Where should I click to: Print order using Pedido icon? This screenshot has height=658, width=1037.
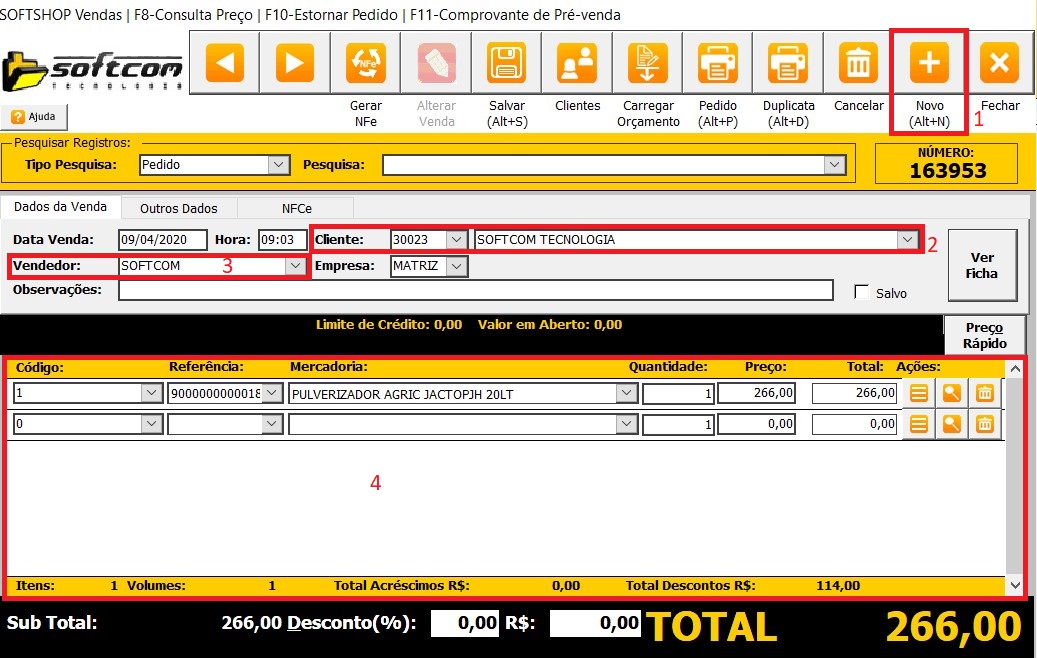coord(717,64)
